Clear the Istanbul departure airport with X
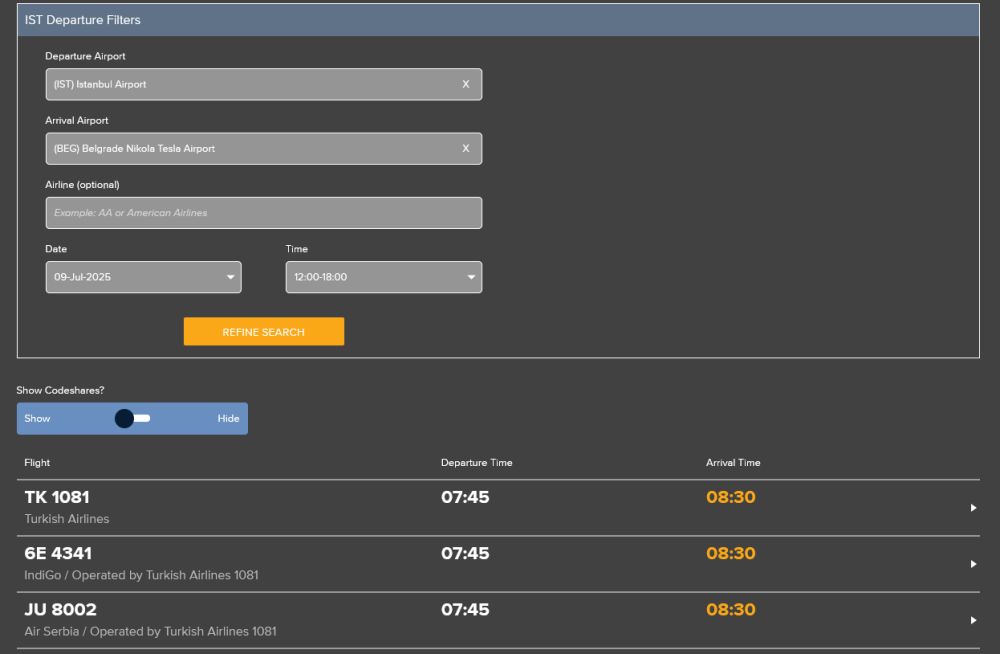The image size is (1000, 654). coord(465,85)
